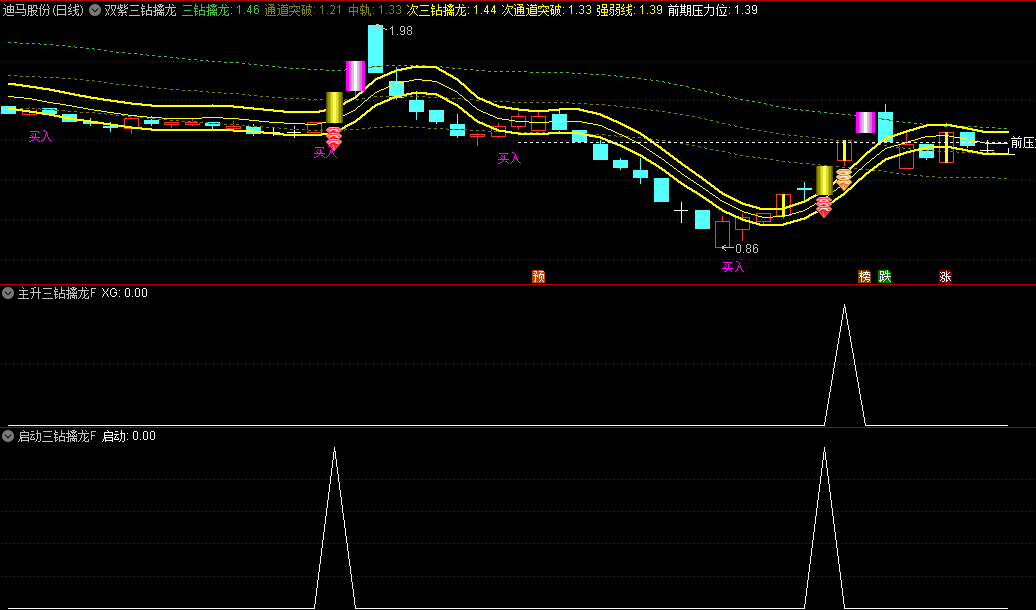
Task: Click the magenta 买入 label below 0.86
Action: (733, 267)
